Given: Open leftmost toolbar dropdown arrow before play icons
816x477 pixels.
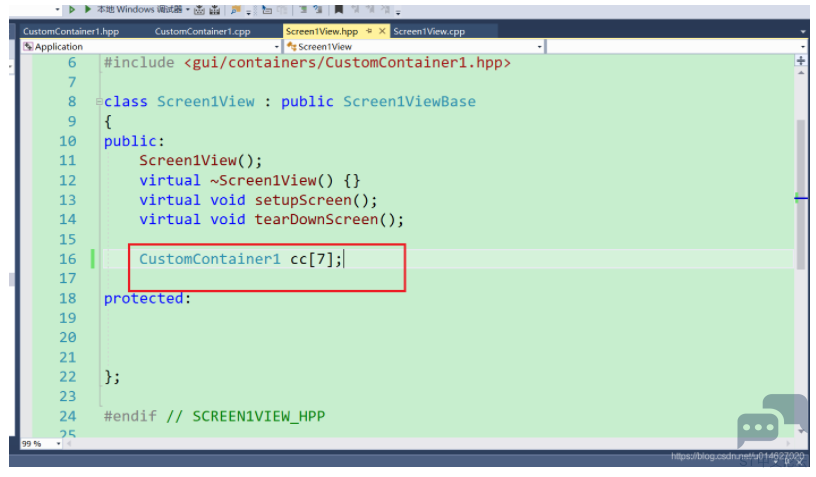Looking at the screenshot, I should (57, 10).
